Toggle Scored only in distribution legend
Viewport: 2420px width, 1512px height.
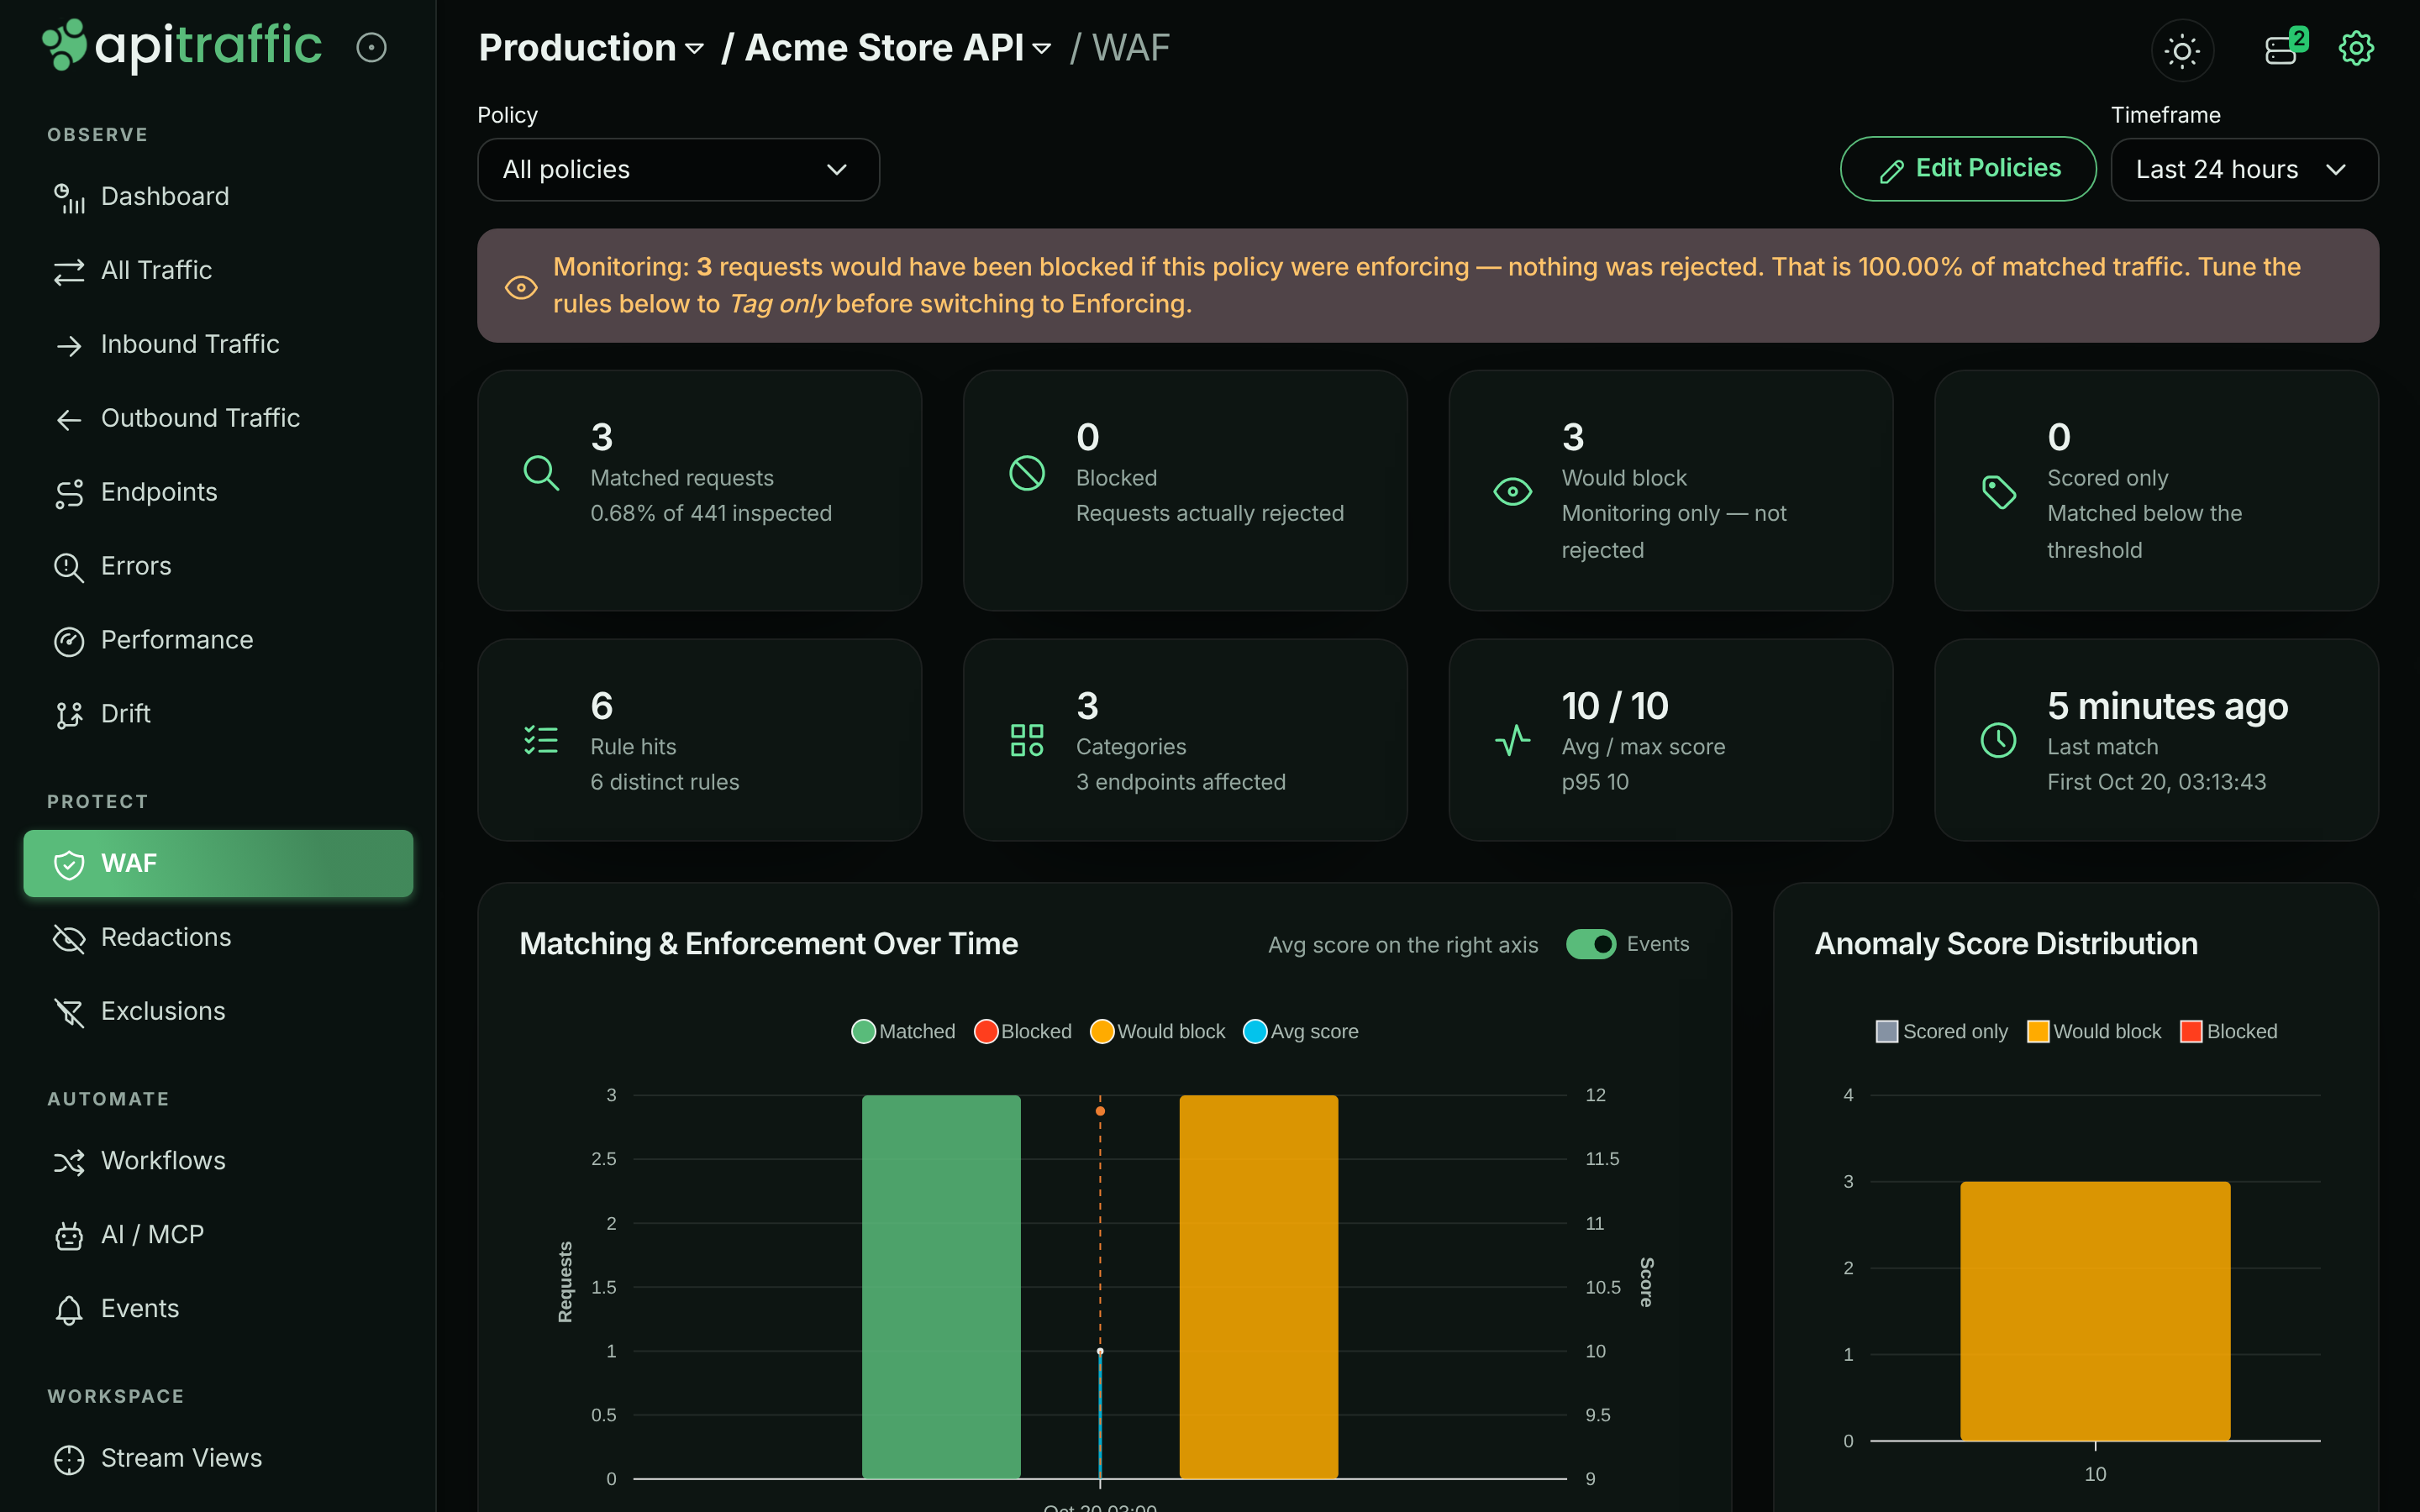(x=1941, y=1031)
